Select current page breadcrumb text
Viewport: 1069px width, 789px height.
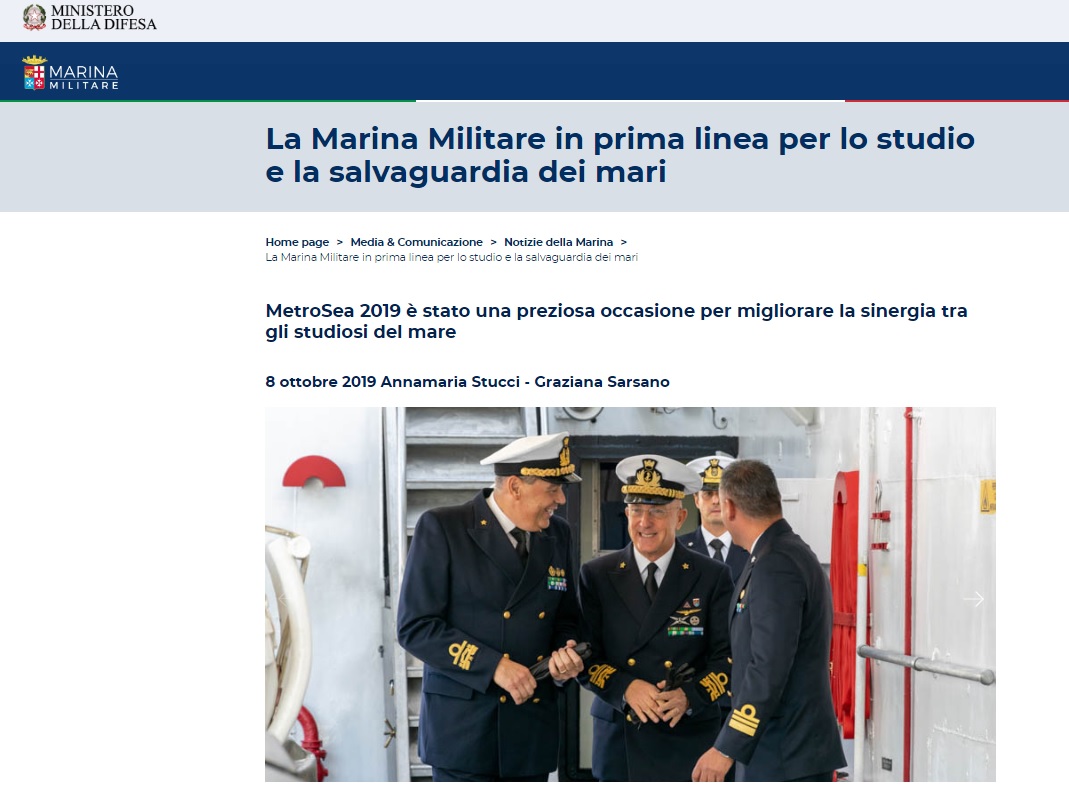pos(451,257)
